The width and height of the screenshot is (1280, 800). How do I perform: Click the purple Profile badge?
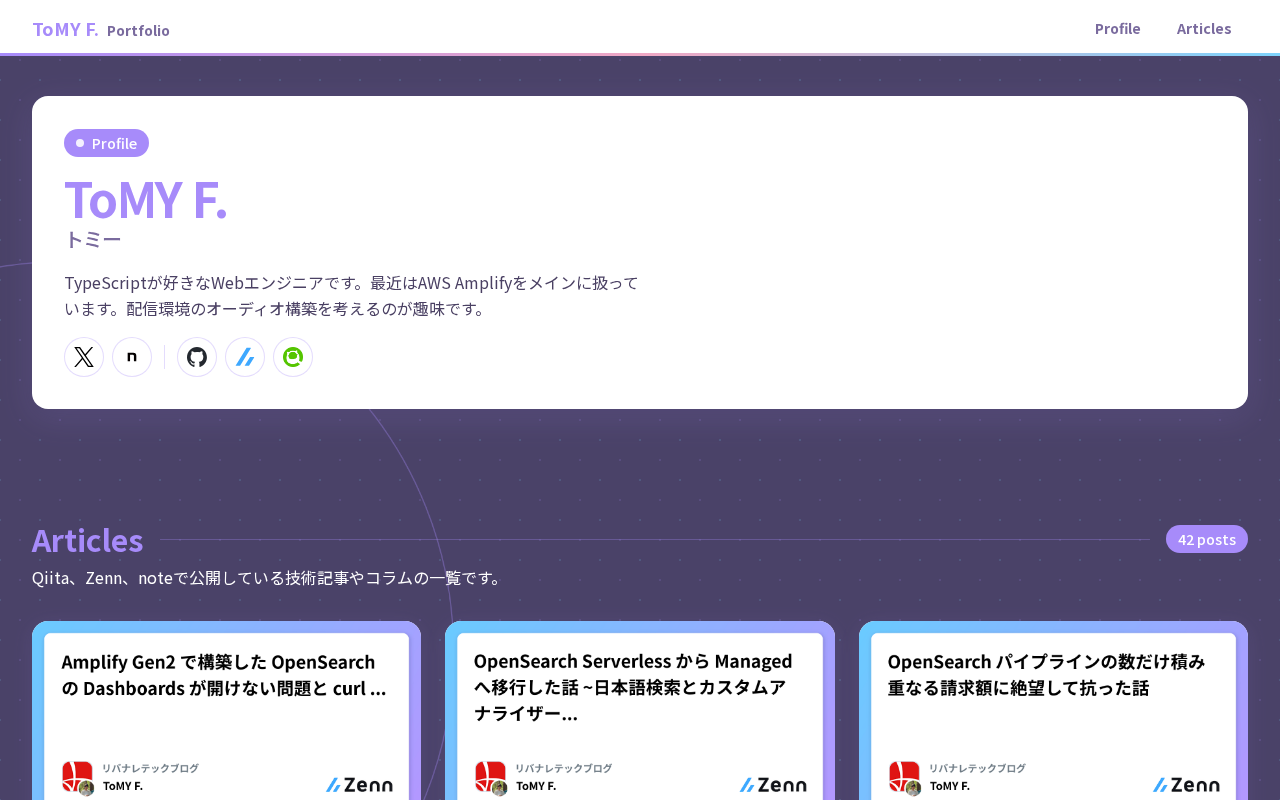coord(106,143)
